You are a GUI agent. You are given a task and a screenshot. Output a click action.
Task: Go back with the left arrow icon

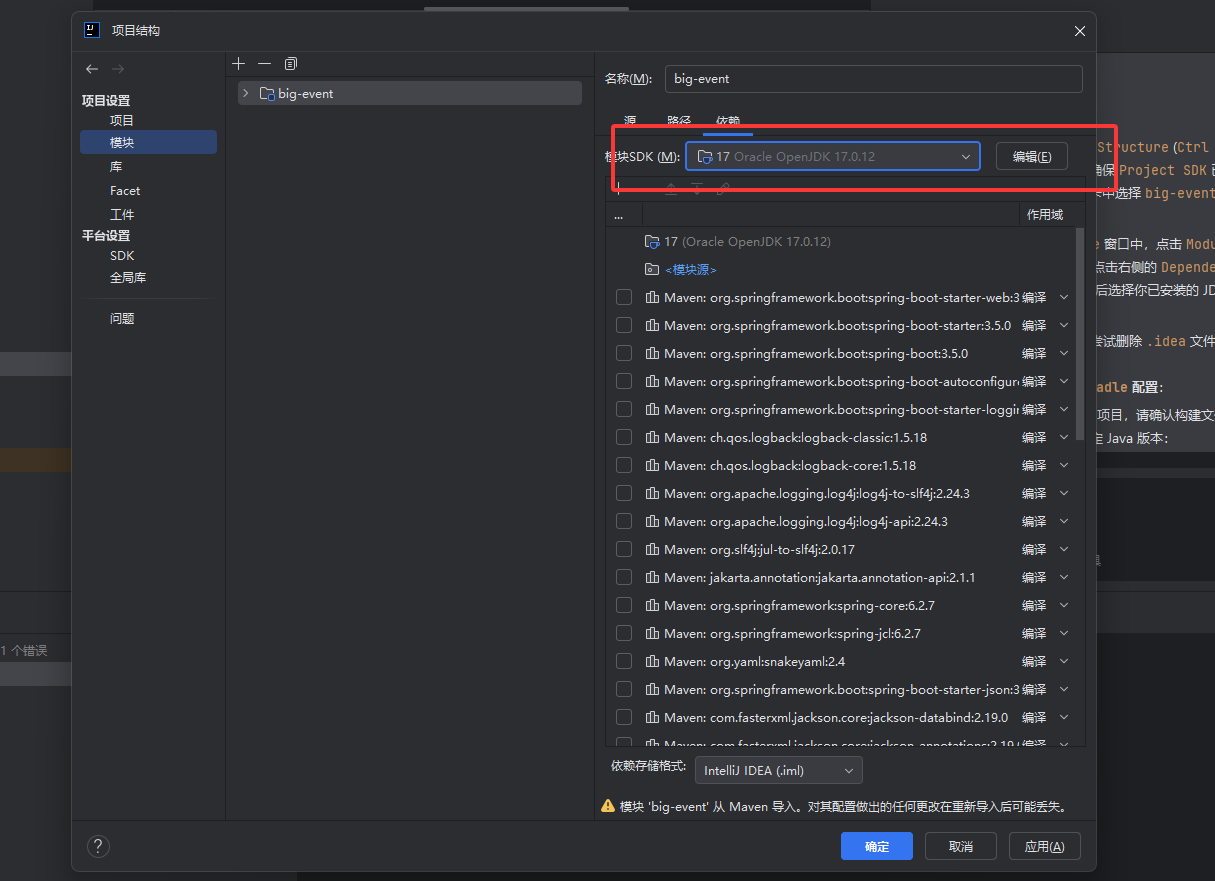tap(92, 69)
